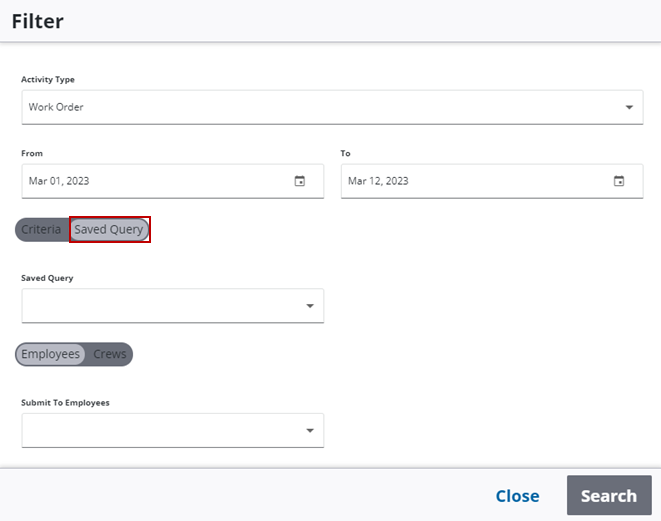Select the Employees toggle option
The image size is (661, 521).
[50, 354]
